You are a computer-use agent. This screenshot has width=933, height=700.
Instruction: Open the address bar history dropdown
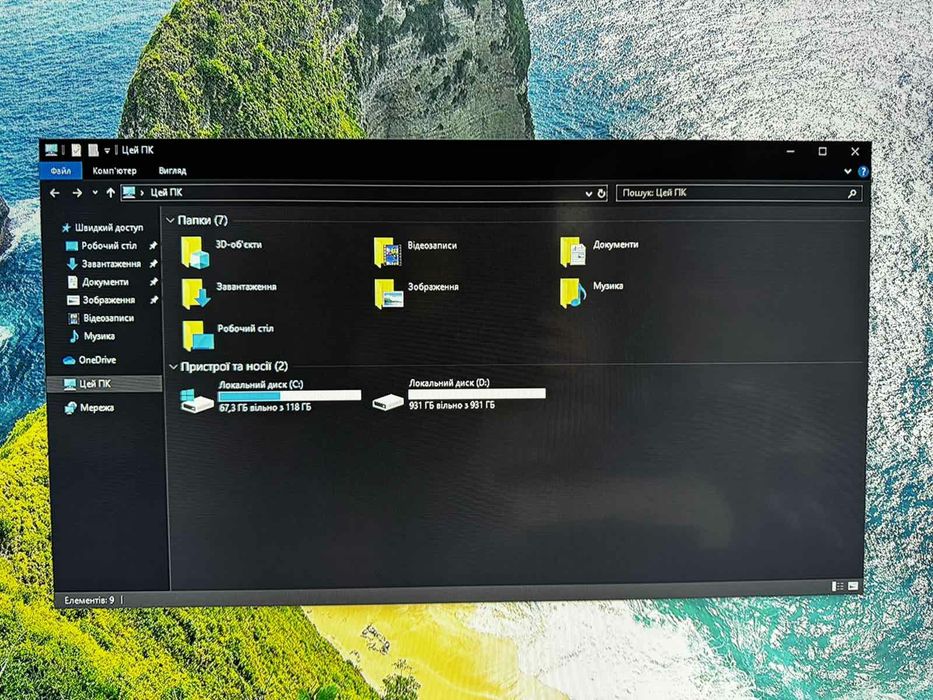point(588,193)
